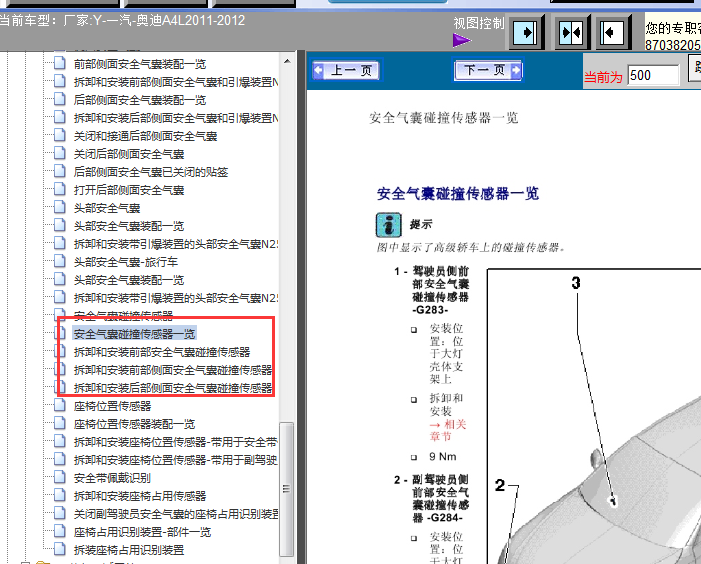The image size is (701, 564).
Task: Click the view control left-arrow panel icon
Action: click(612, 32)
